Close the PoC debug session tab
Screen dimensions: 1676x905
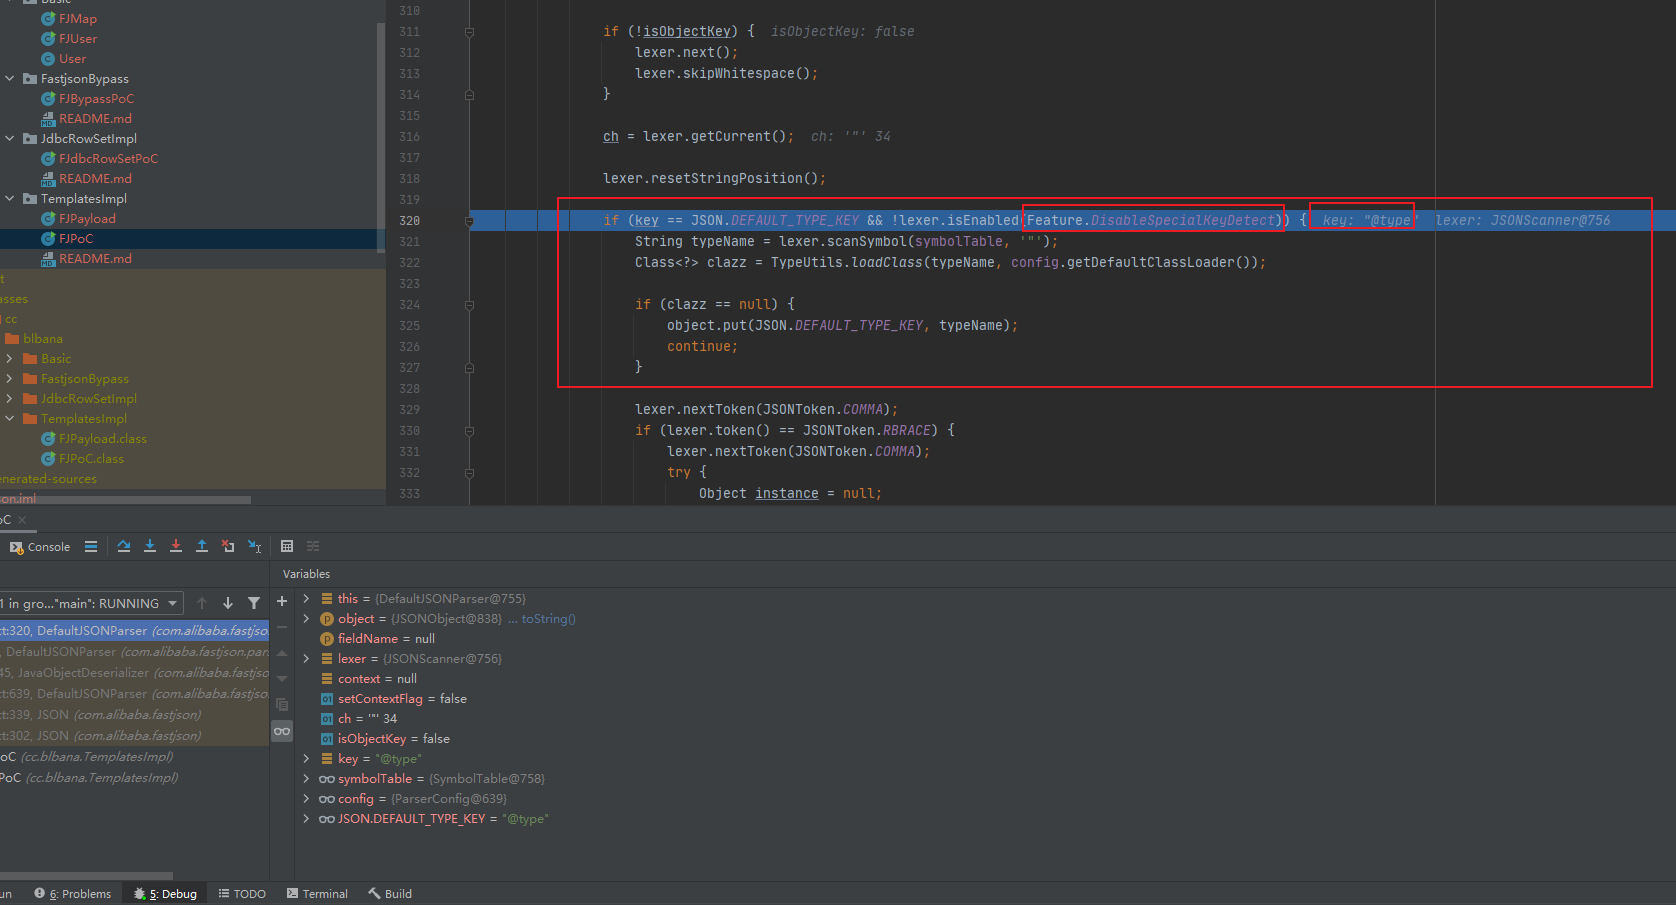click(x=22, y=520)
